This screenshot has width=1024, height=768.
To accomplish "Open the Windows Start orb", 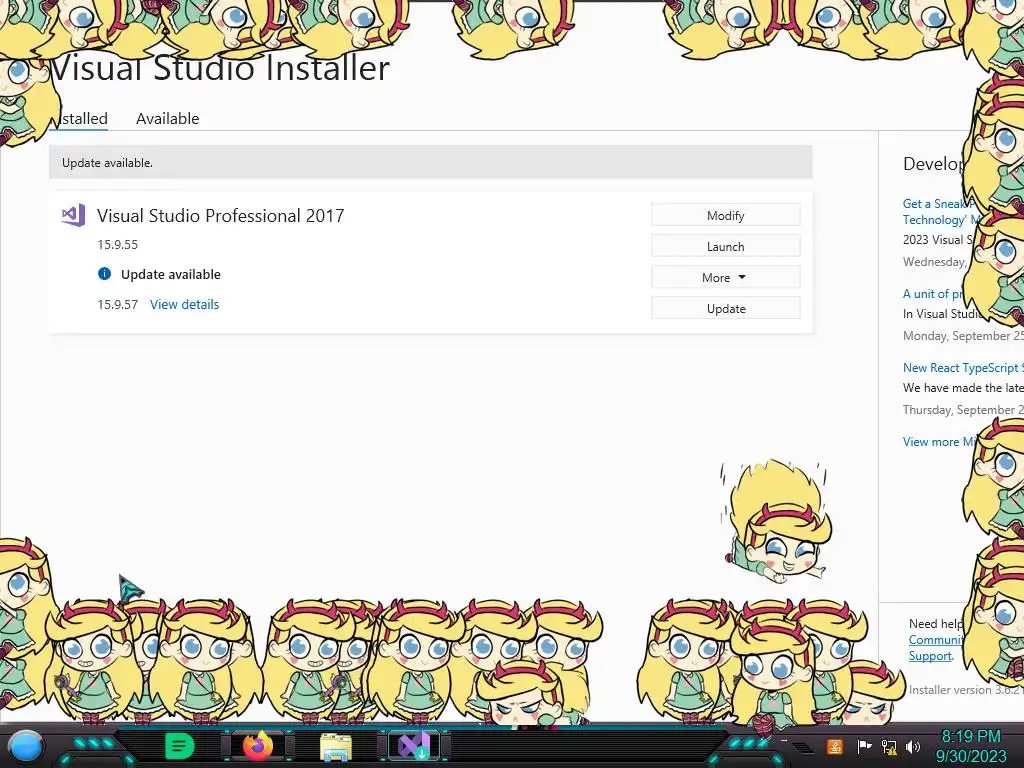I will pyautogui.click(x=26, y=747).
